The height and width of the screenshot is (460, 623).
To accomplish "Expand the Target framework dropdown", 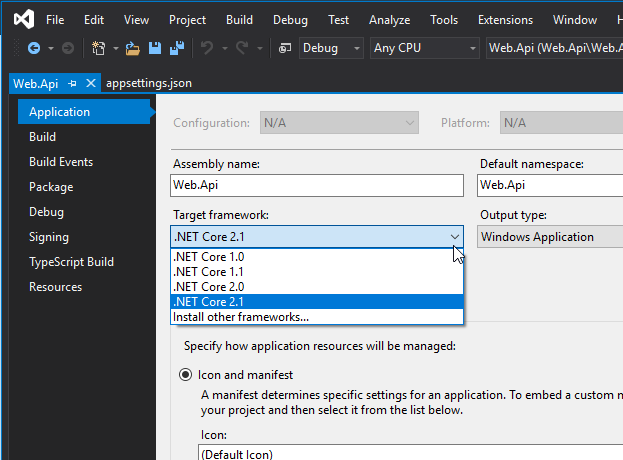I will tap(455, 237).
